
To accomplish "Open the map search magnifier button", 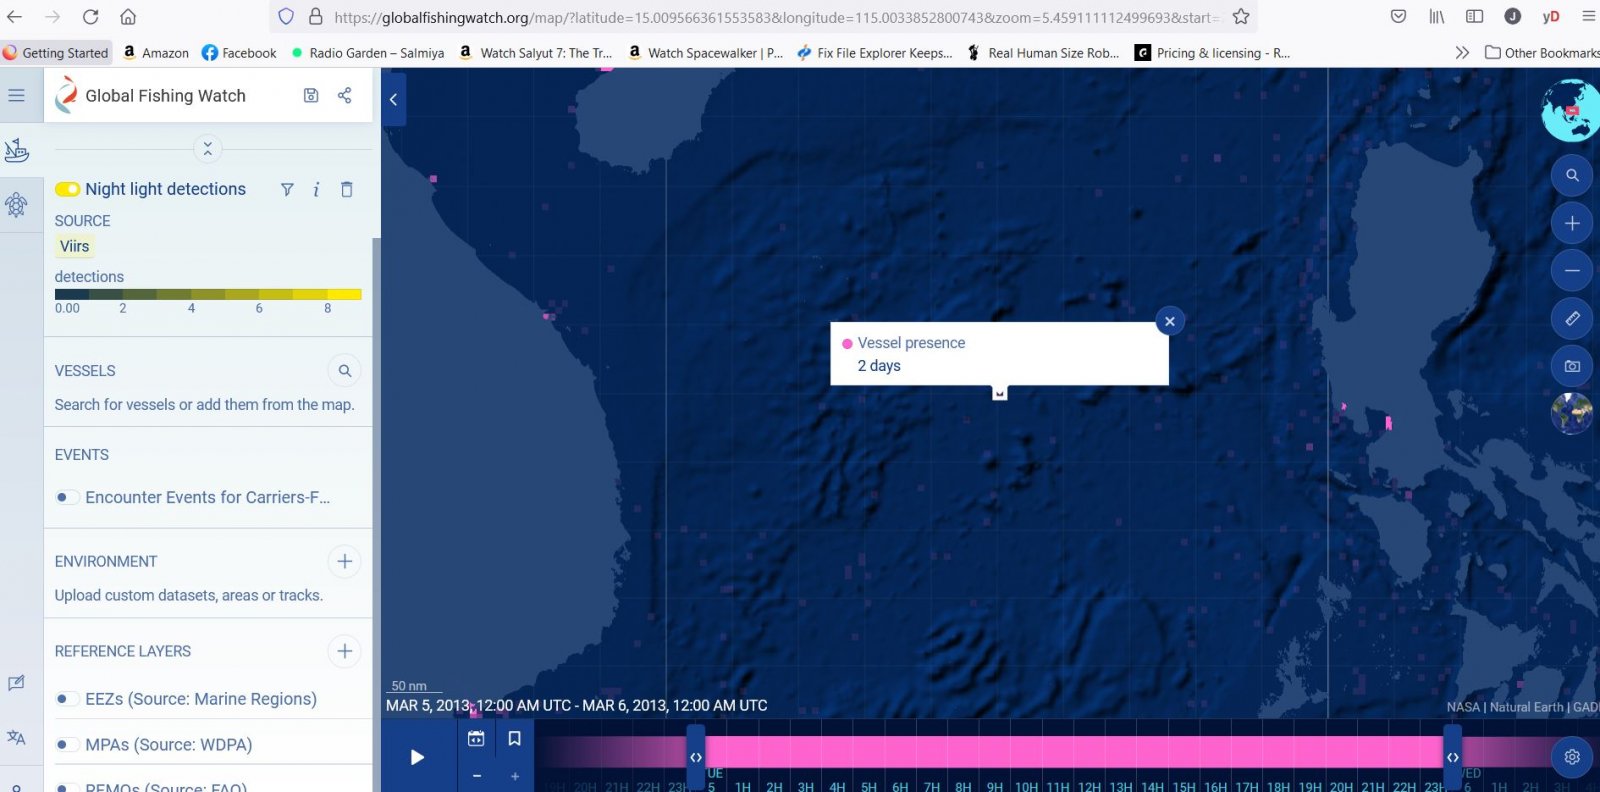I will (1572, 175).
